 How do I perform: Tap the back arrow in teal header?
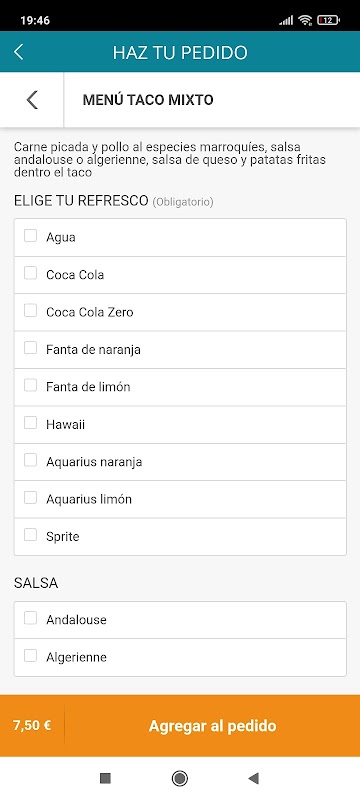(x=19, y=52)
